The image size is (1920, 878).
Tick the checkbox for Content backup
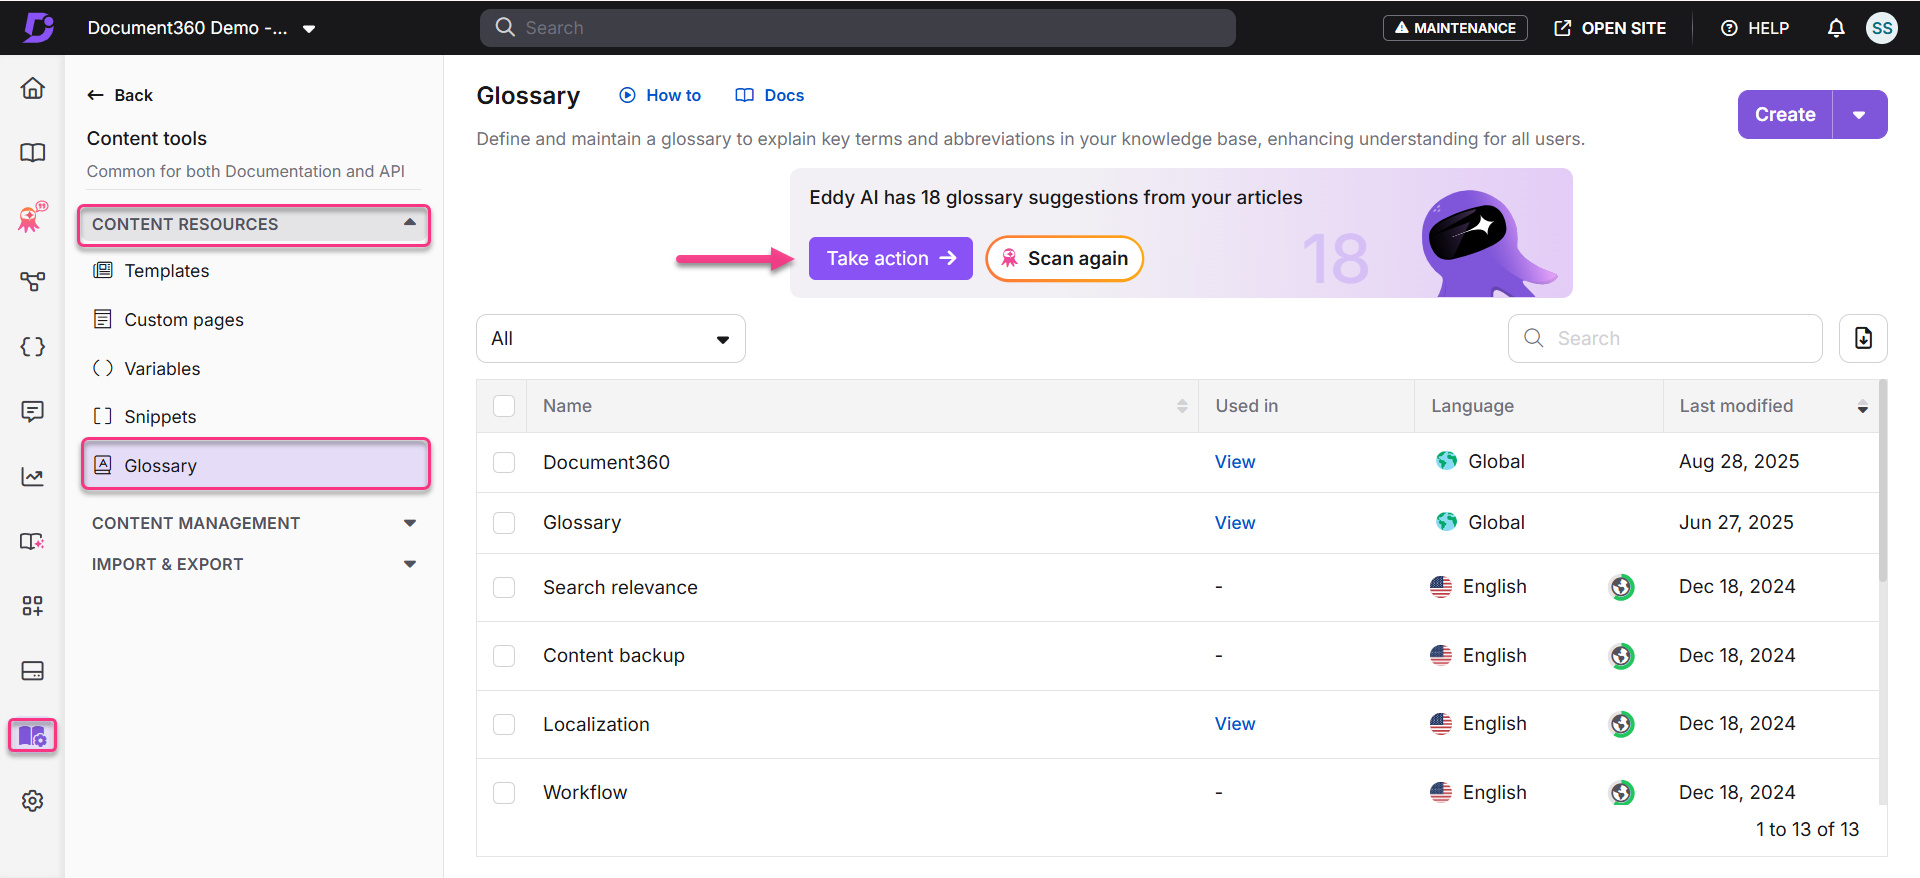[504, 656]
